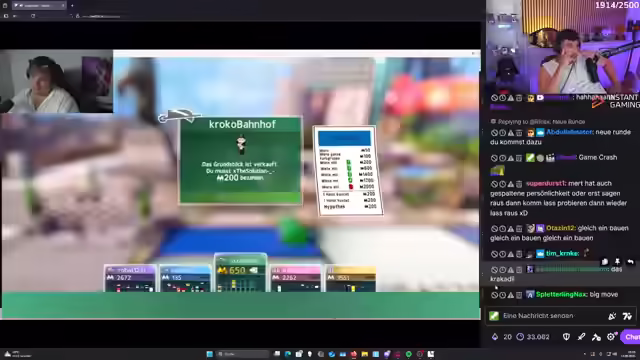This screenshot has width=640, height=360.
Task: Ban user superdurst1 in chat
Action: [494, 184]
